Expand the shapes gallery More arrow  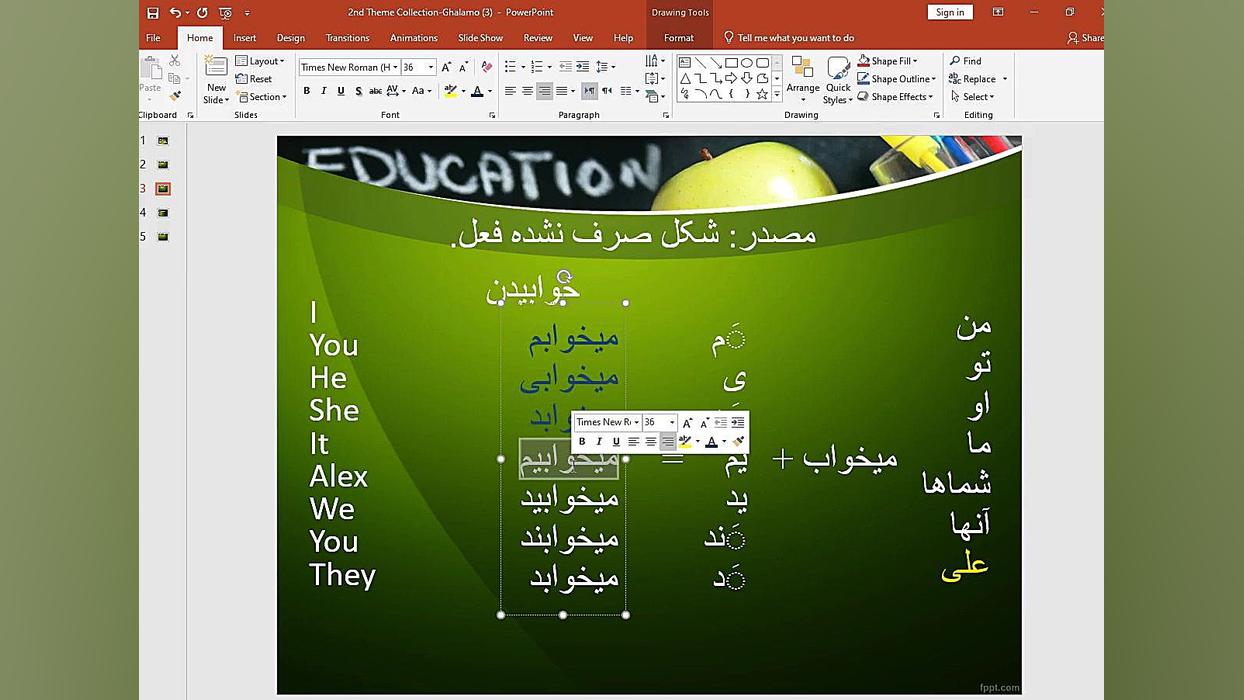[777, 94]
